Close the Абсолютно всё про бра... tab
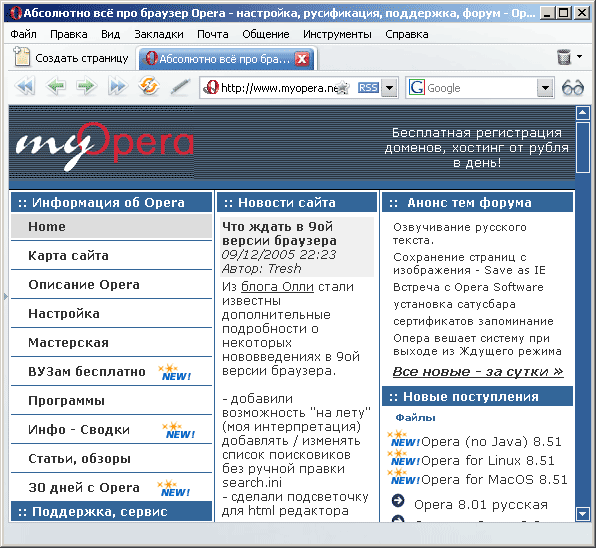596x548 pixels. 302,59
